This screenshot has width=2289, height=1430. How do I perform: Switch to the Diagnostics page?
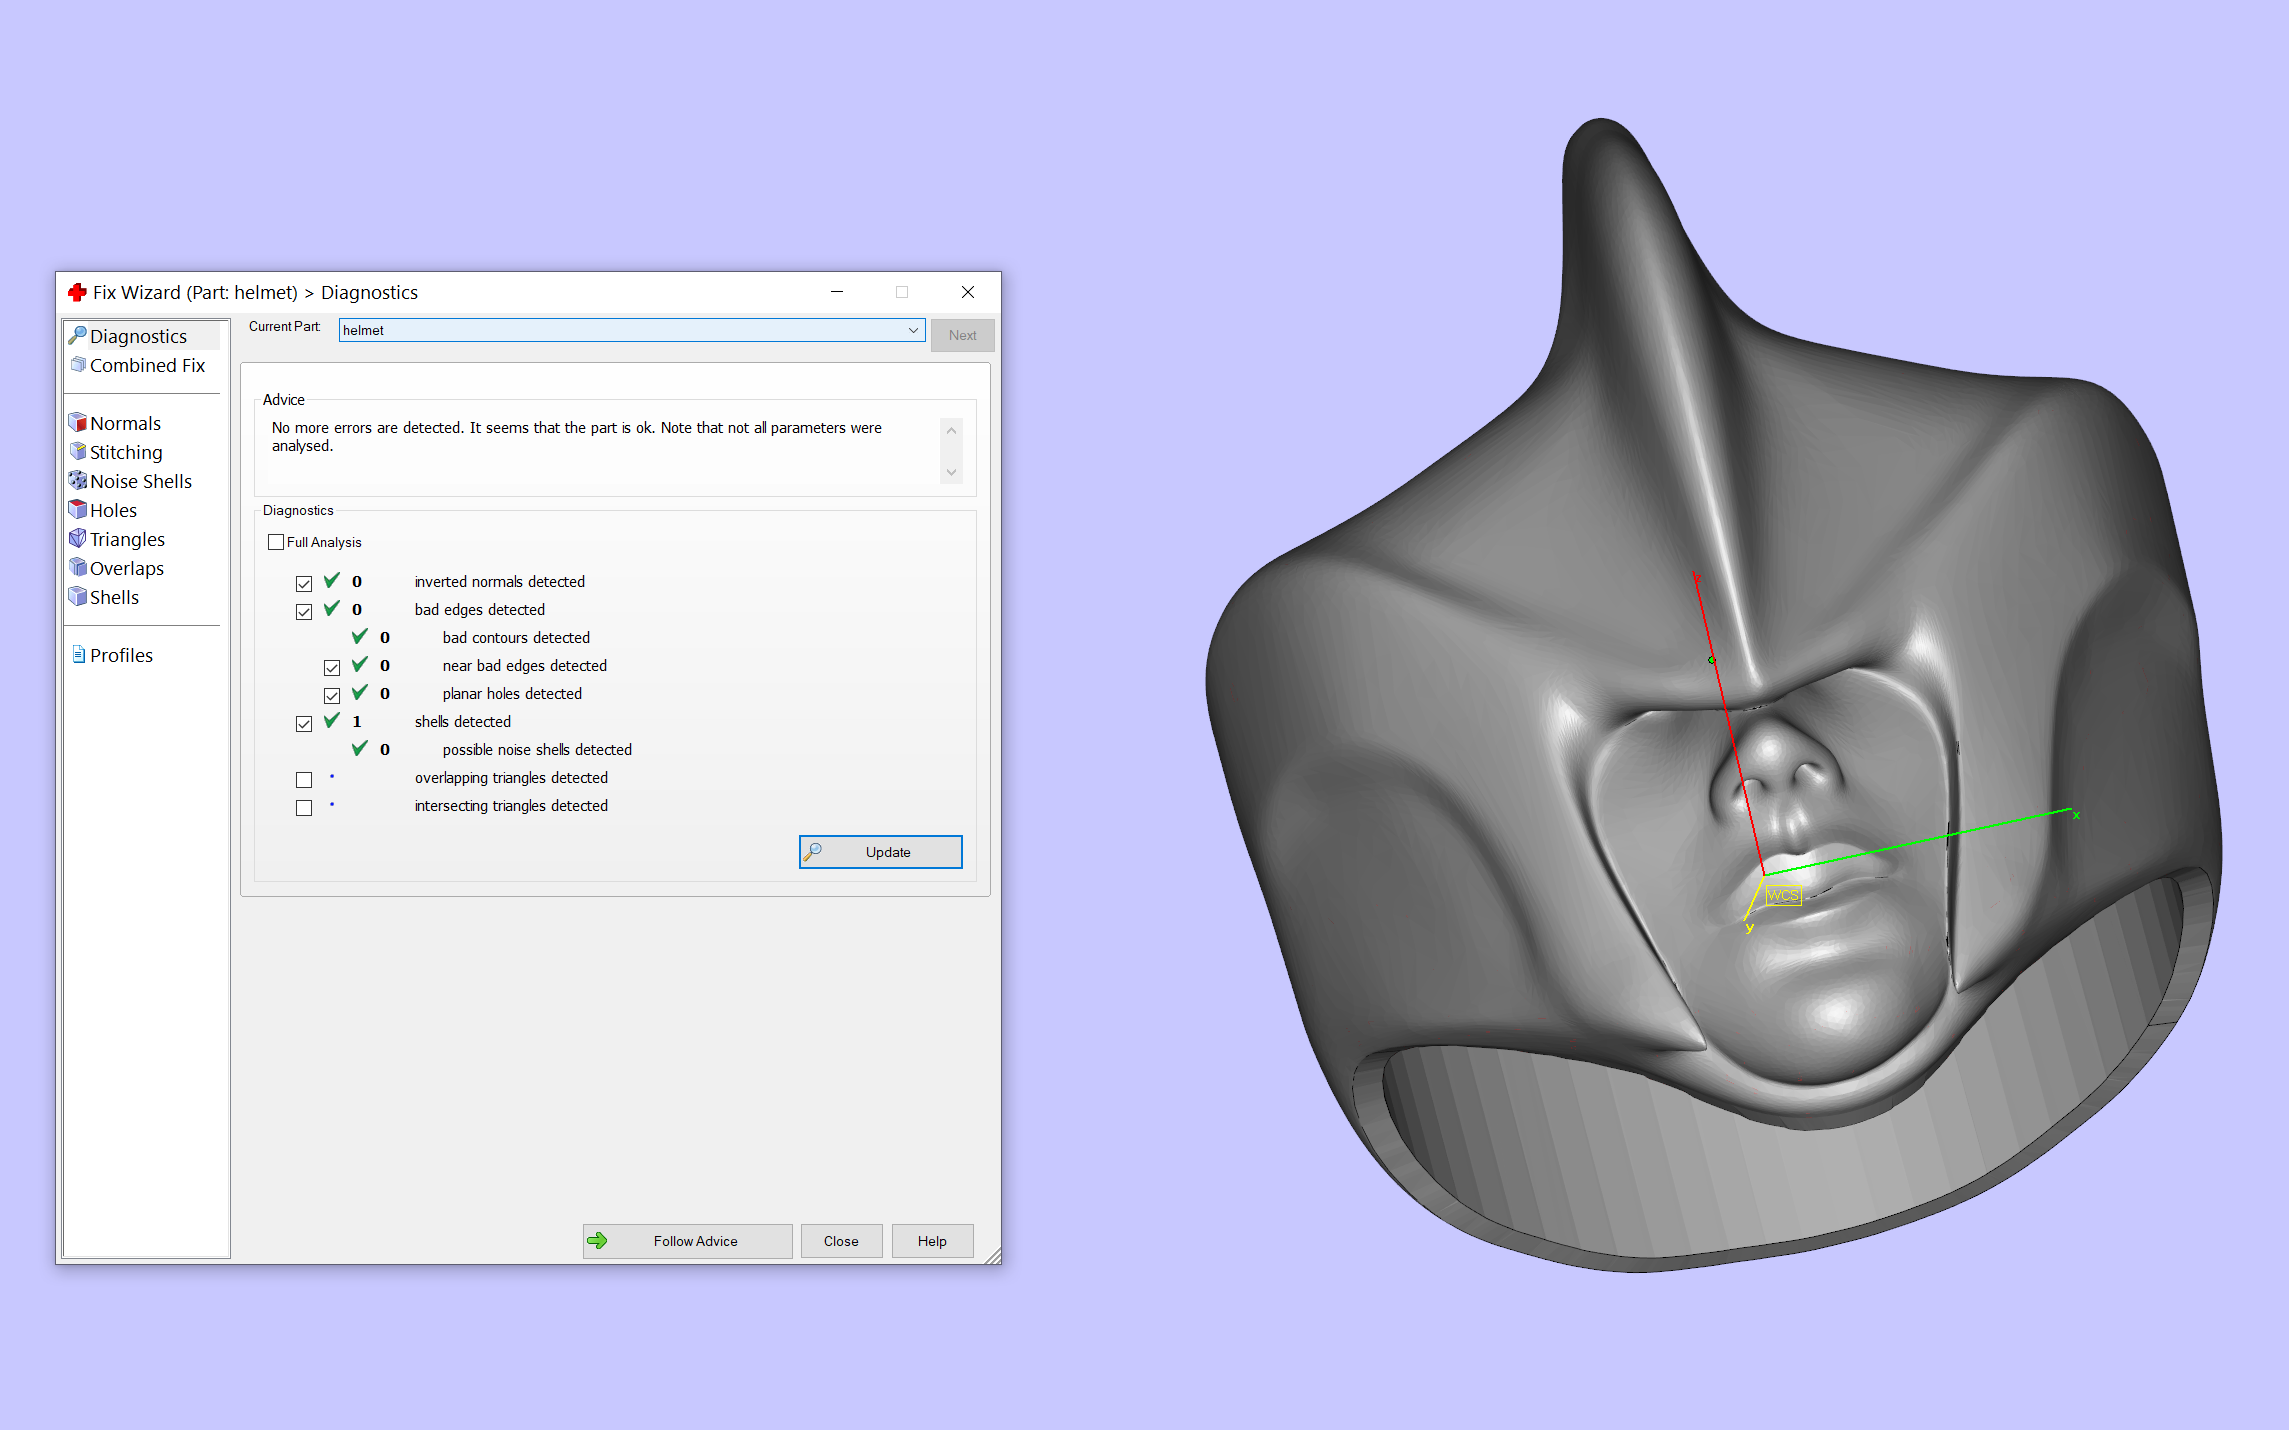pos(137,336)
